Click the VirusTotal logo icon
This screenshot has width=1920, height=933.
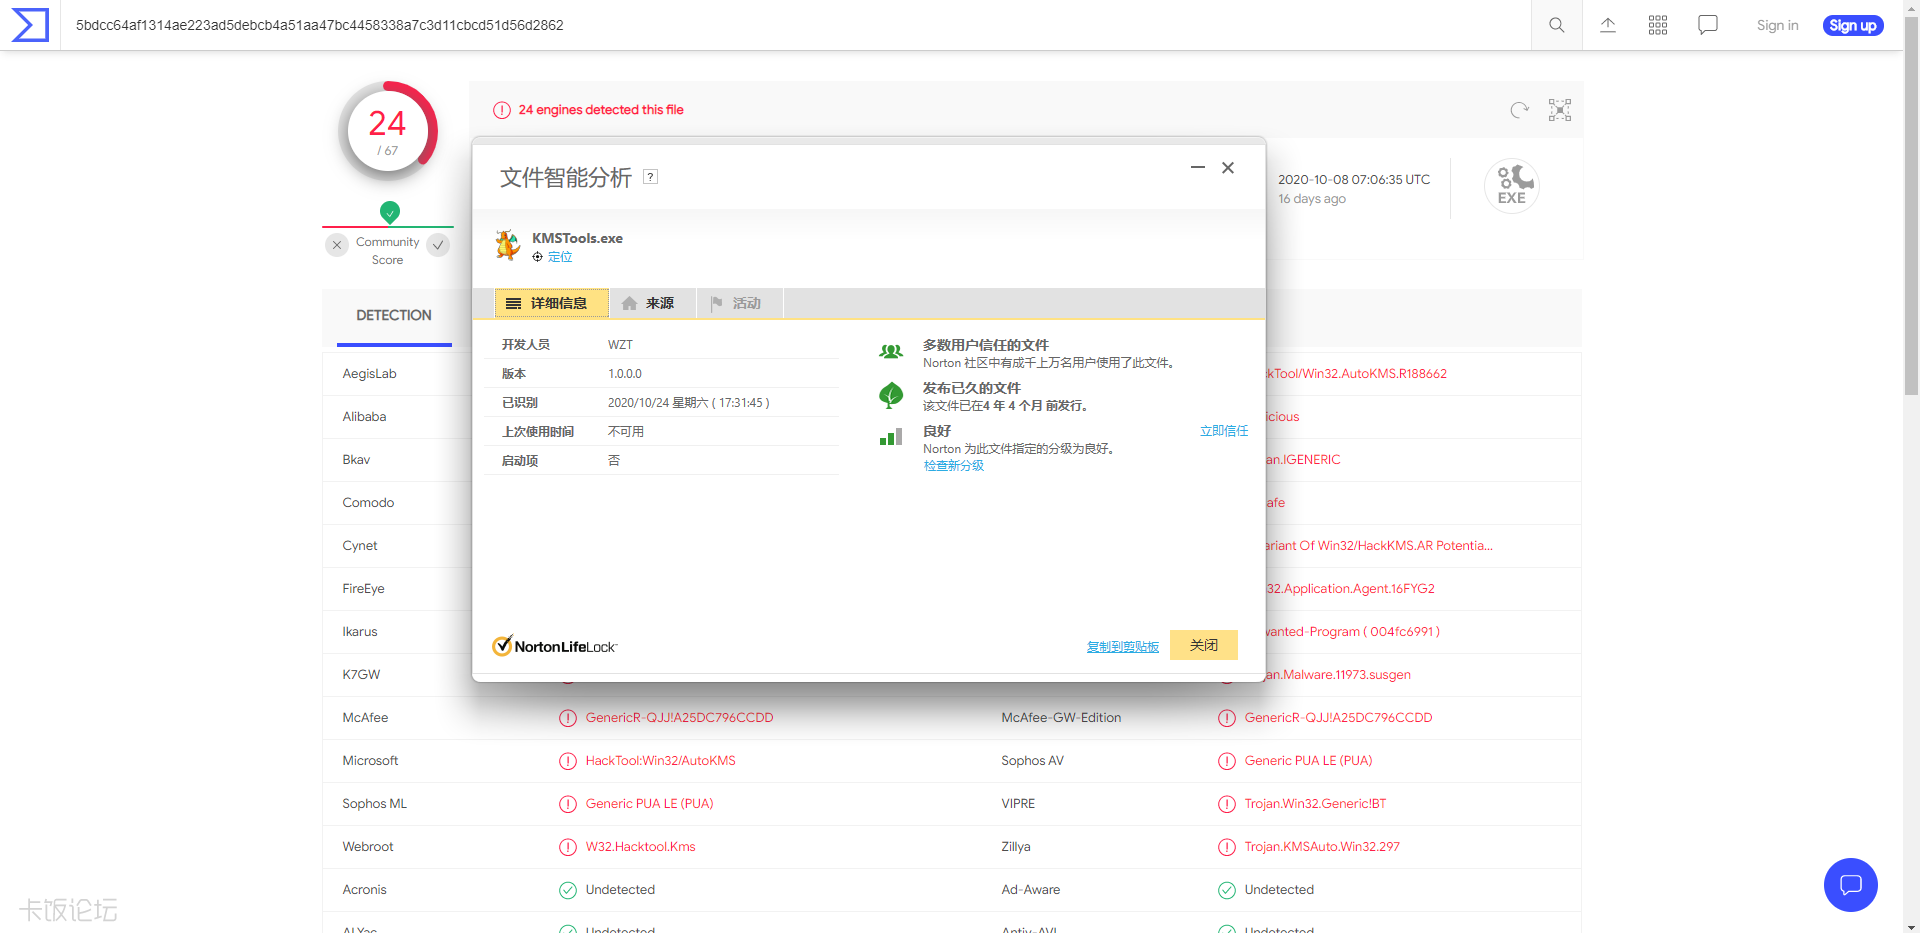pyautogui.click(x=30, y=25)
